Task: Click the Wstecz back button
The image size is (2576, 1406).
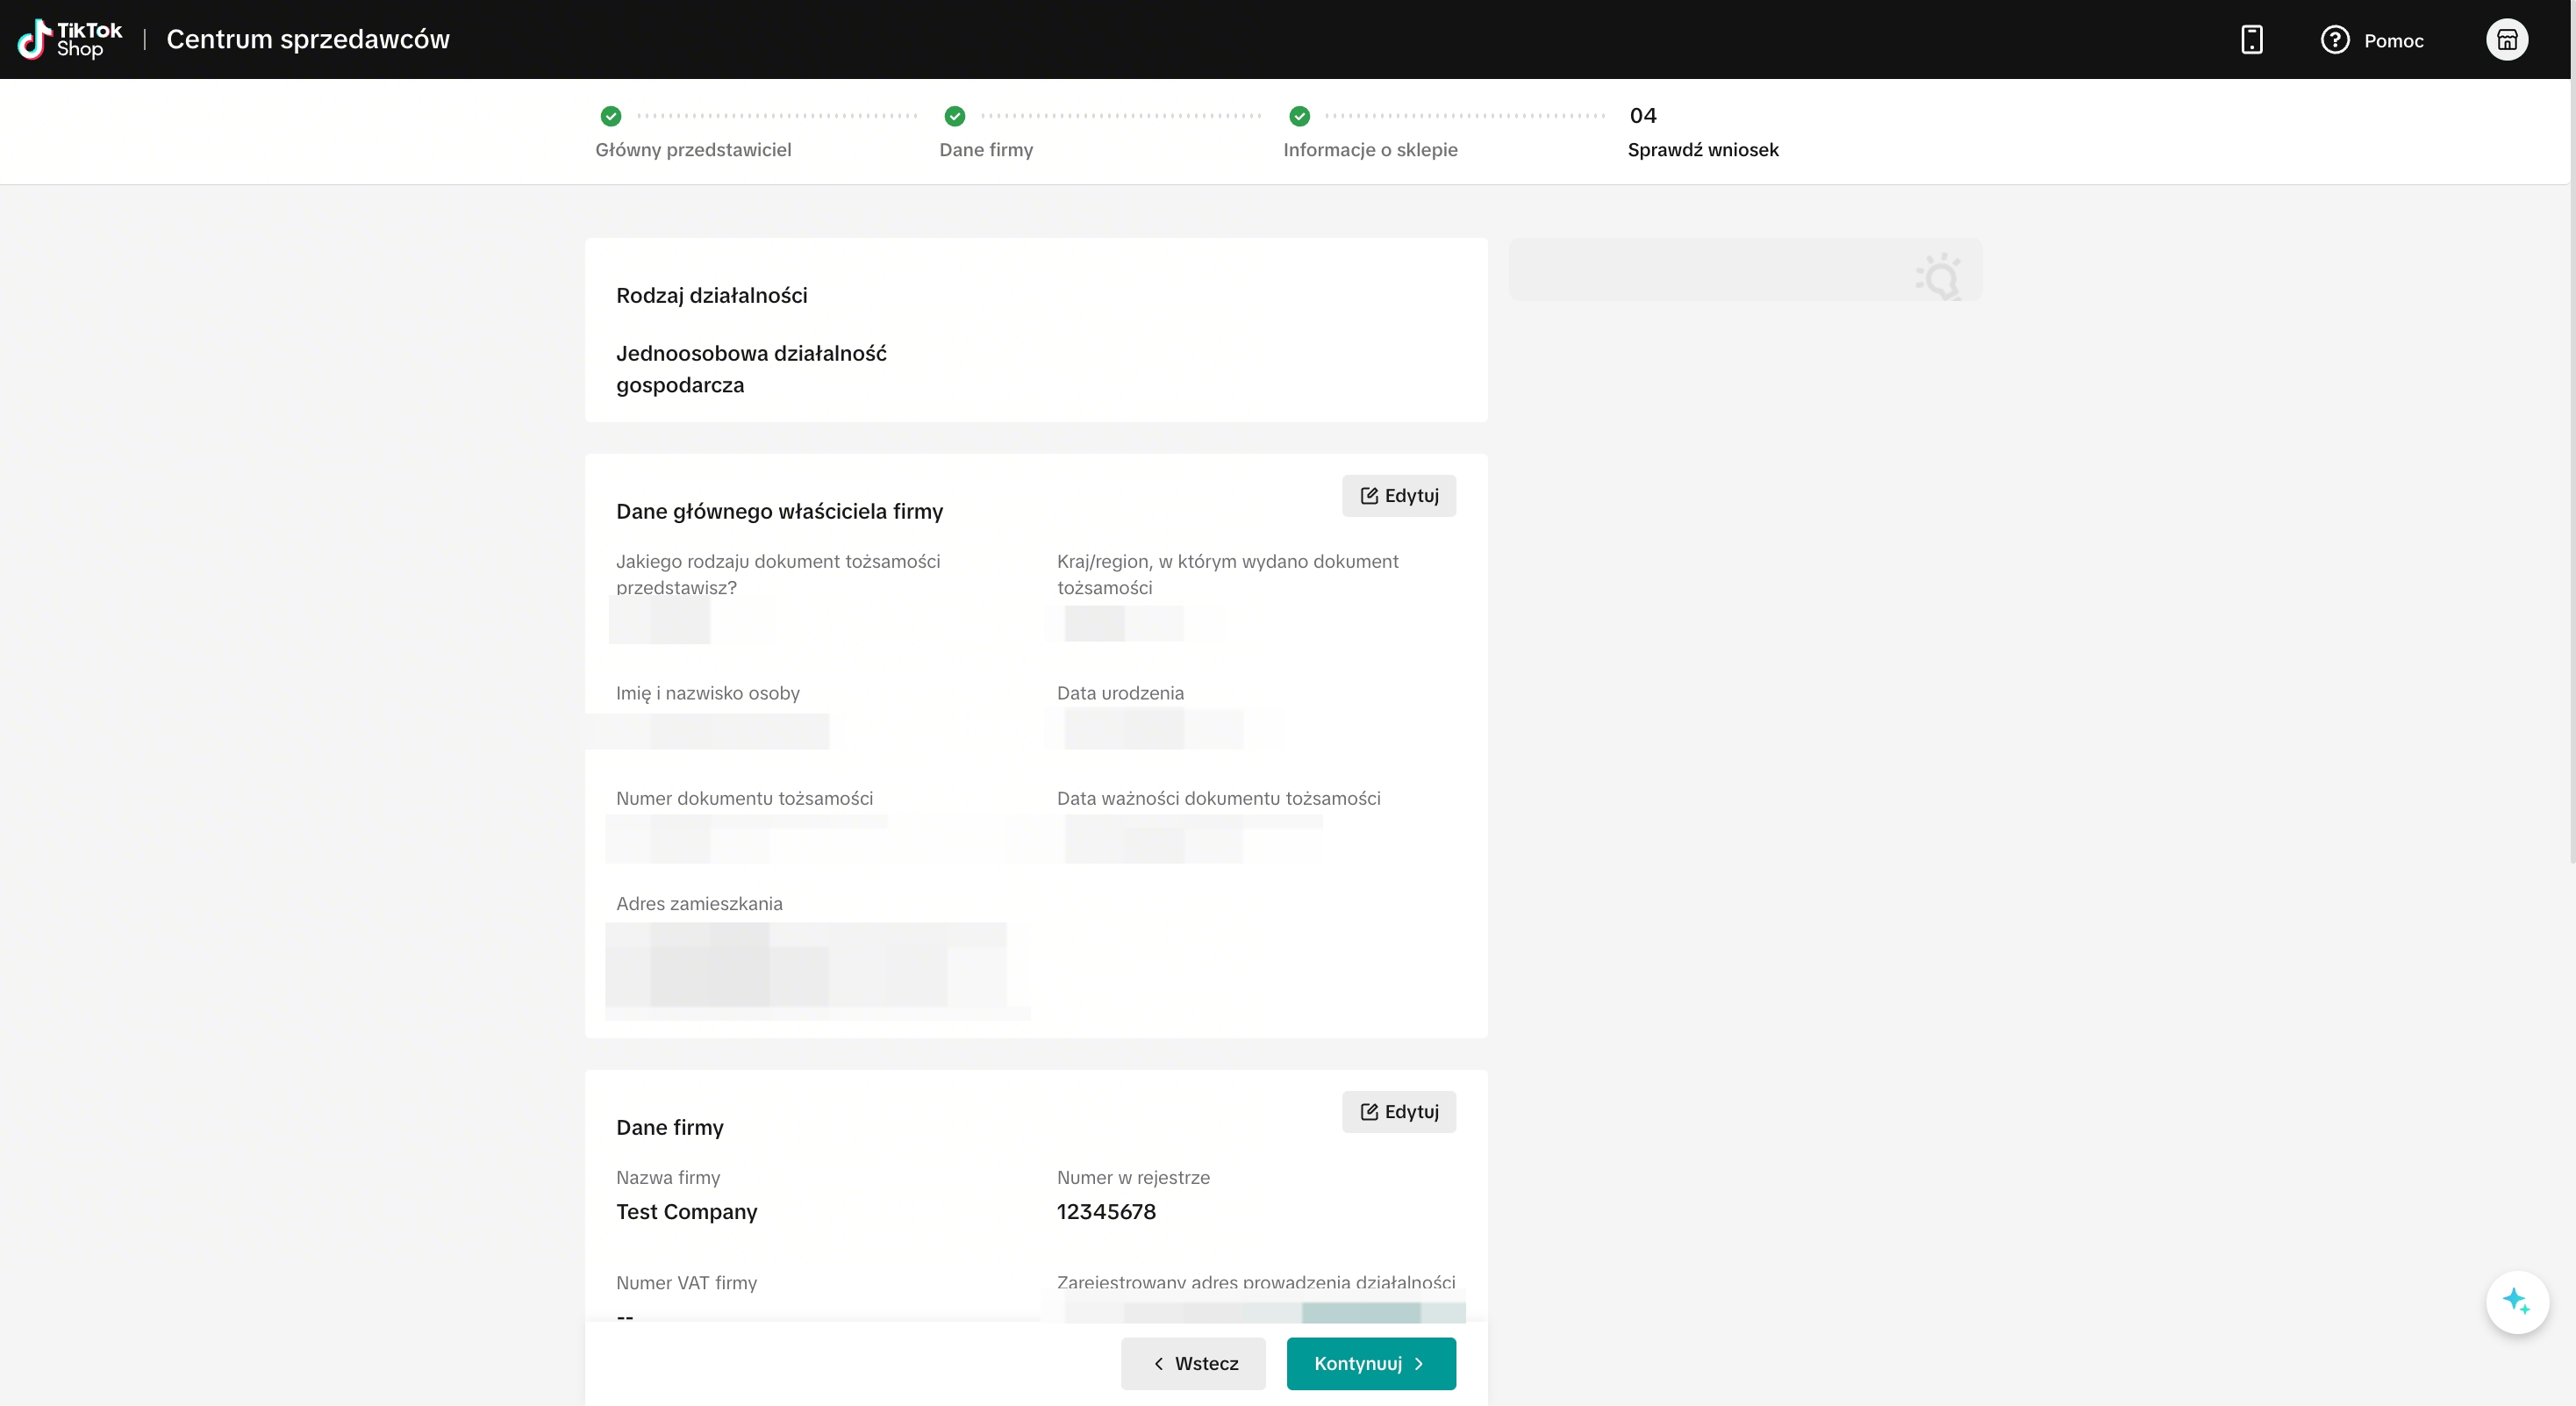Action: tap(1193, 1363)
